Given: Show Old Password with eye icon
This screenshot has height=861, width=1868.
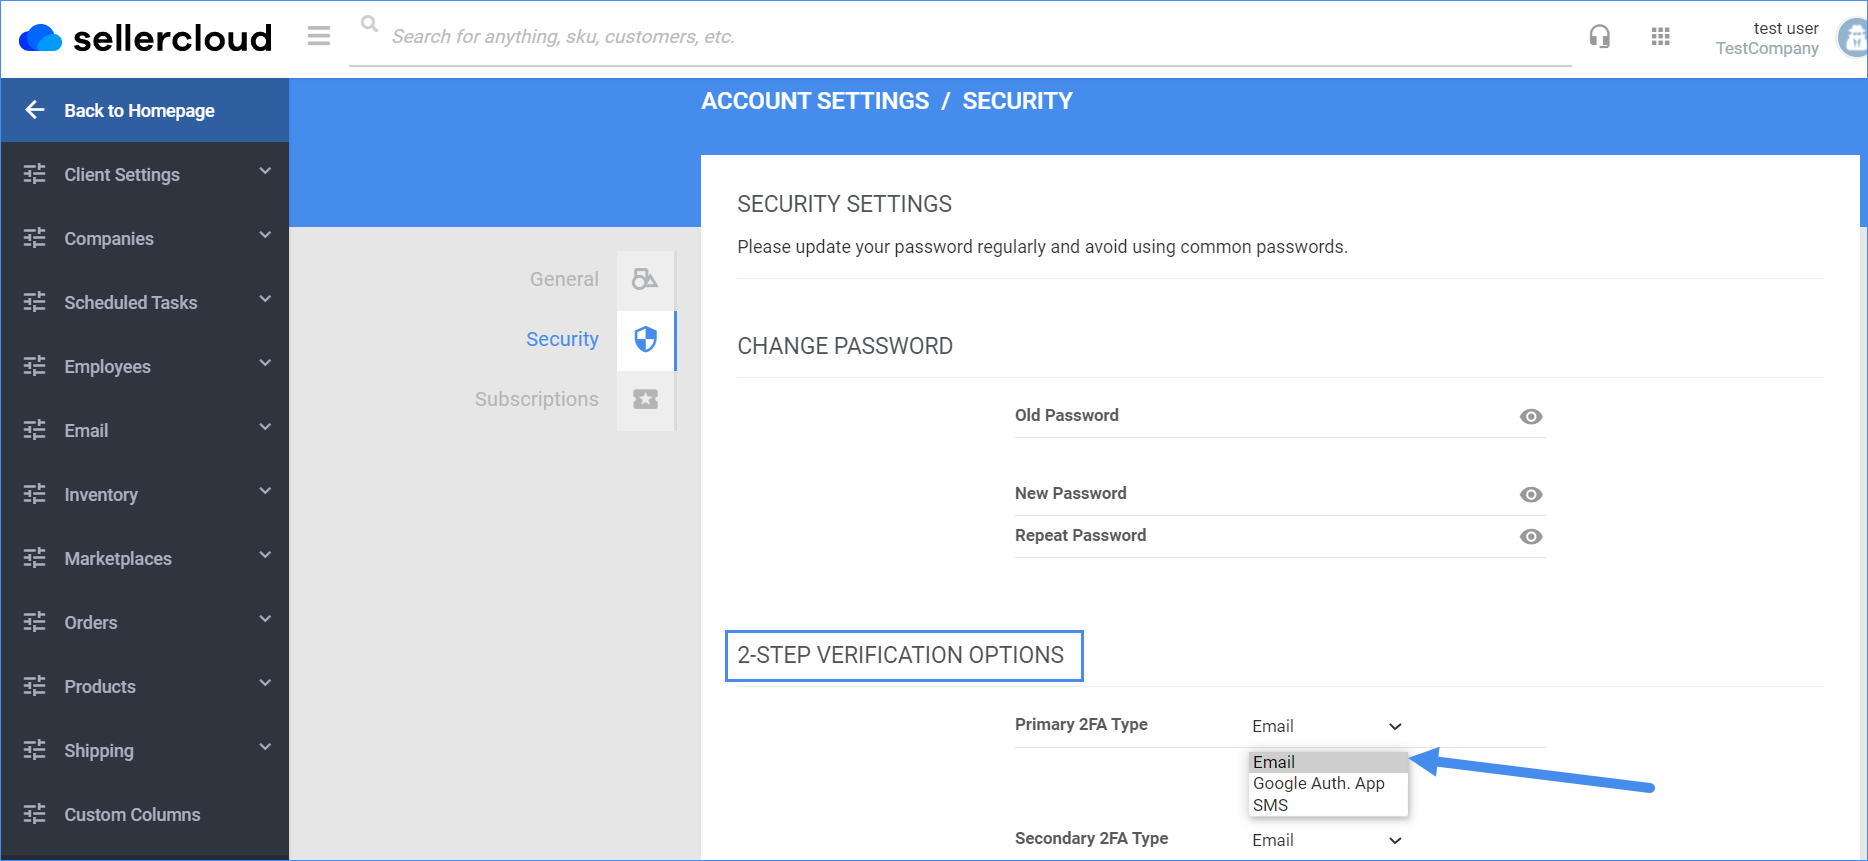Looking at the screenshot, I should pos(1531,417).
